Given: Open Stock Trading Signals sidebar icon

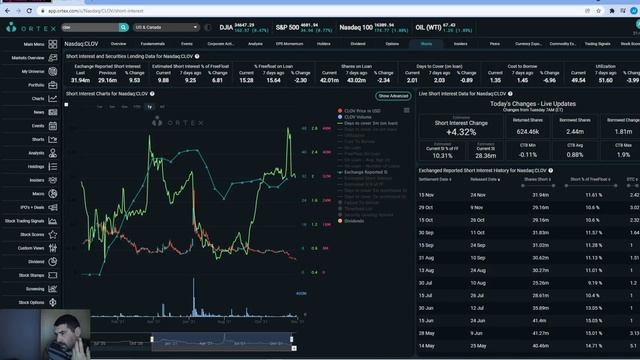Looking at the screenshot, I should tap(53, 221).
